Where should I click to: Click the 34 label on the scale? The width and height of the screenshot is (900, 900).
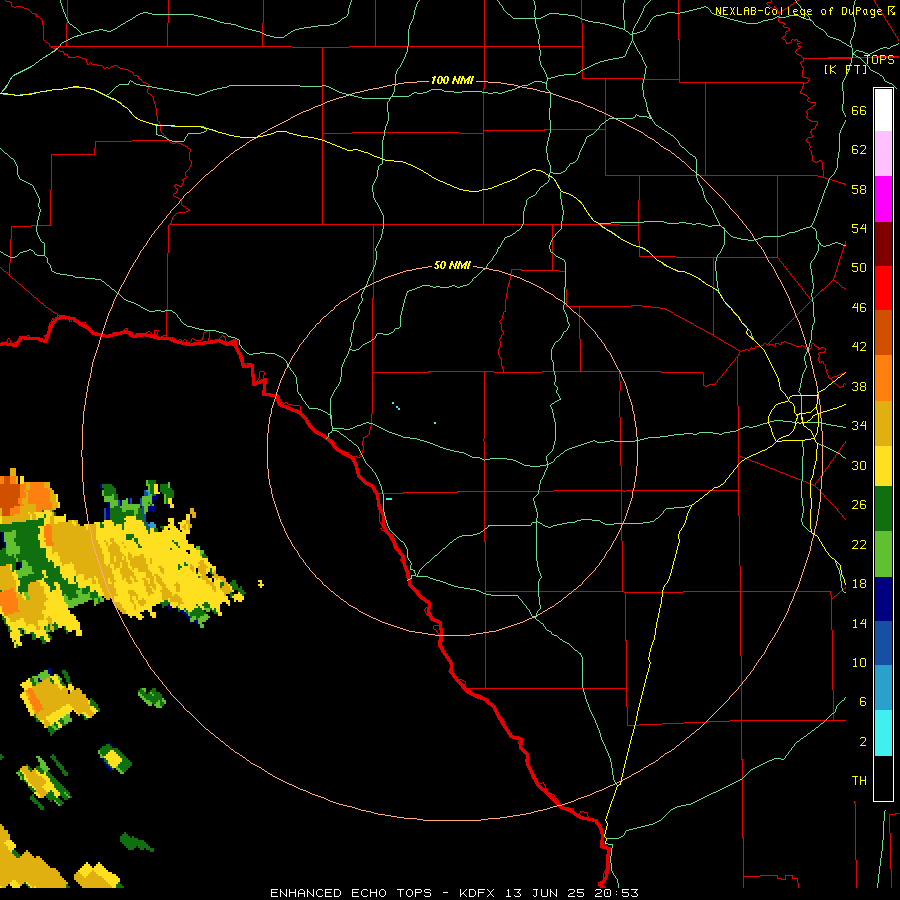859,426
